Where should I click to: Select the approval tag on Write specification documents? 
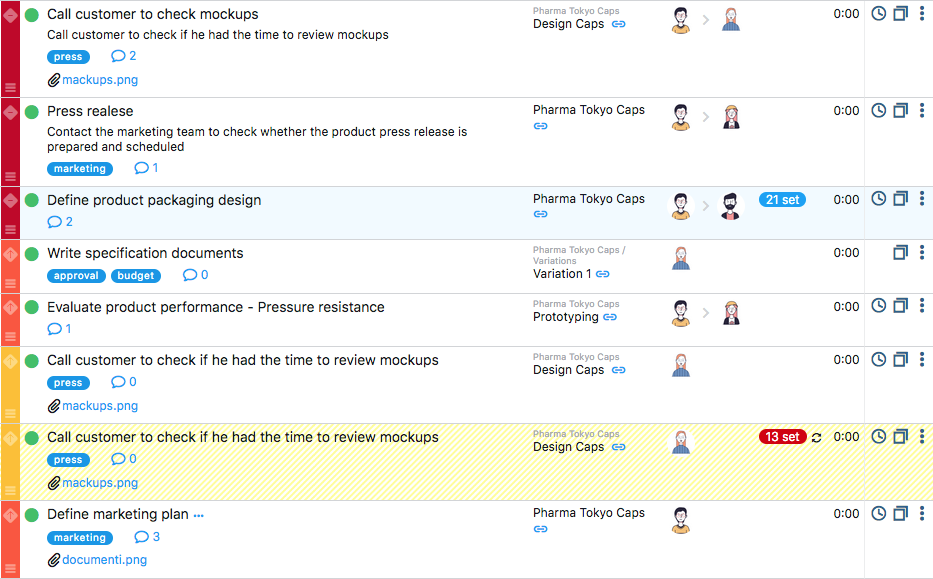pyautogui.click(x=76, y=276)
